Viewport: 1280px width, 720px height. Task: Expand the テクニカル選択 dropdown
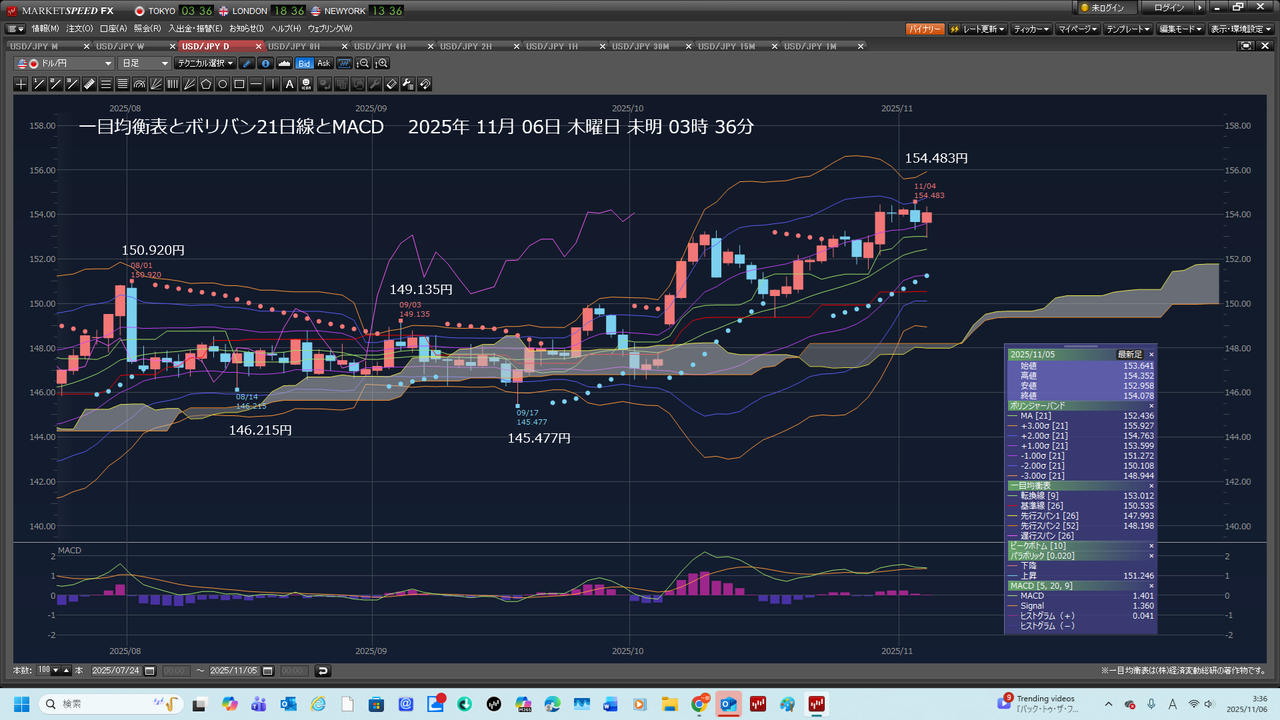(x=206, y=63)
